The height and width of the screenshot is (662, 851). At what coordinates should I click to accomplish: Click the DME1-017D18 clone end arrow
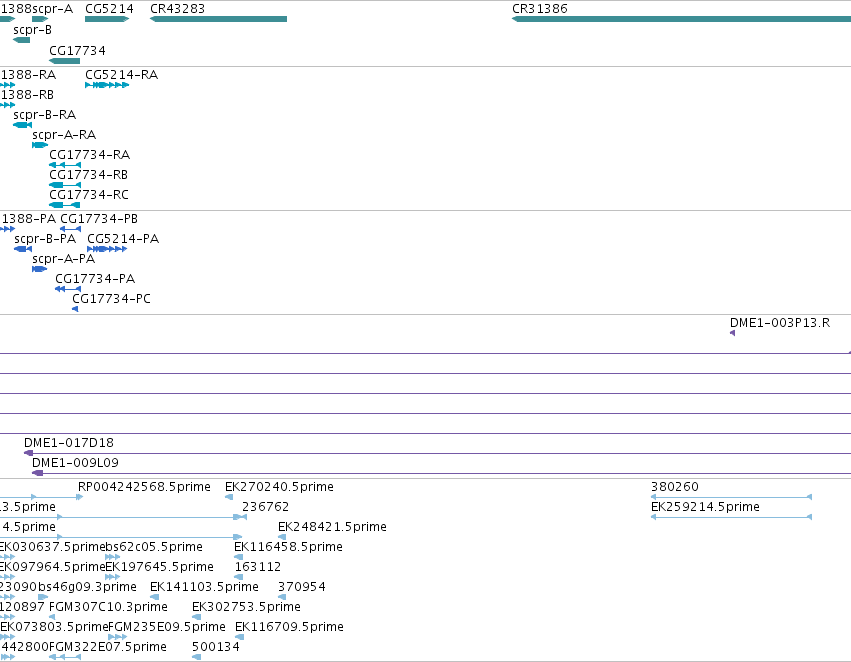click(x=28, y=453)
